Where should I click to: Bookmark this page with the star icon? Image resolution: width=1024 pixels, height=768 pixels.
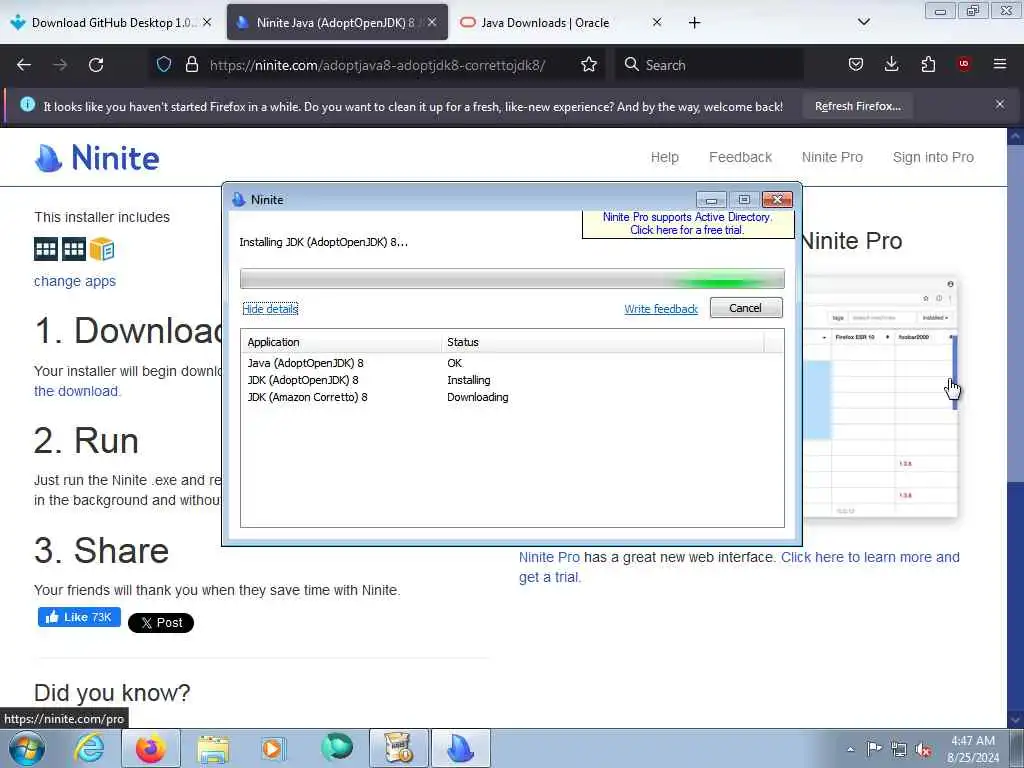click(588, 64)
